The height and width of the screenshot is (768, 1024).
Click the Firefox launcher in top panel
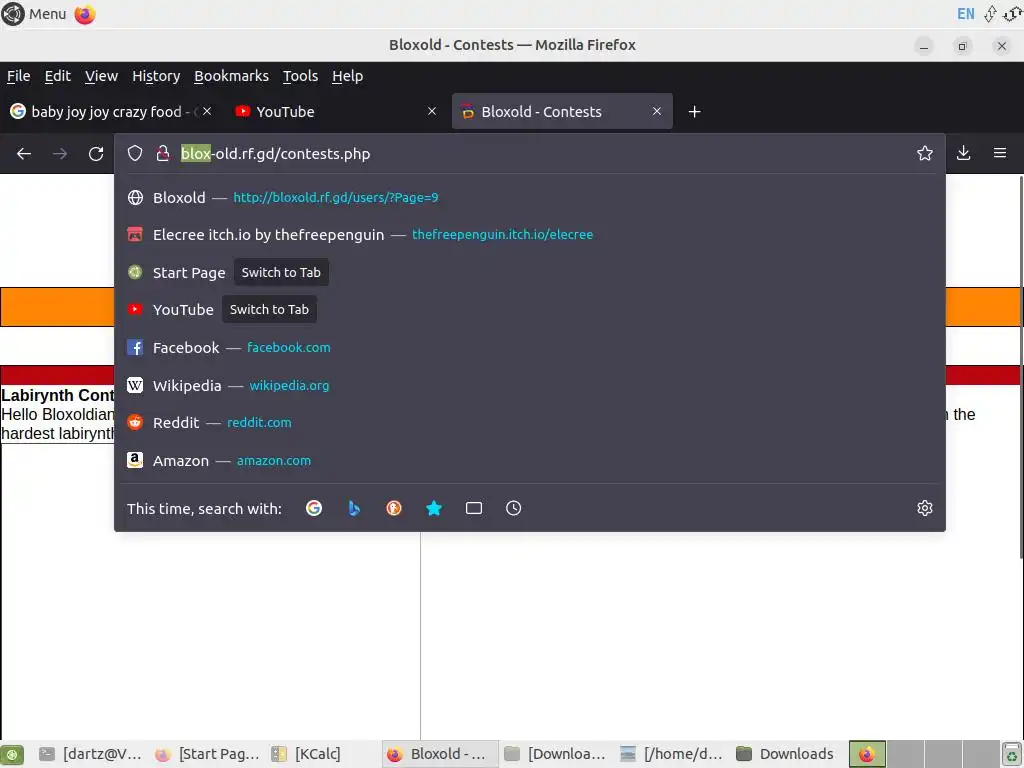(85, 14)
